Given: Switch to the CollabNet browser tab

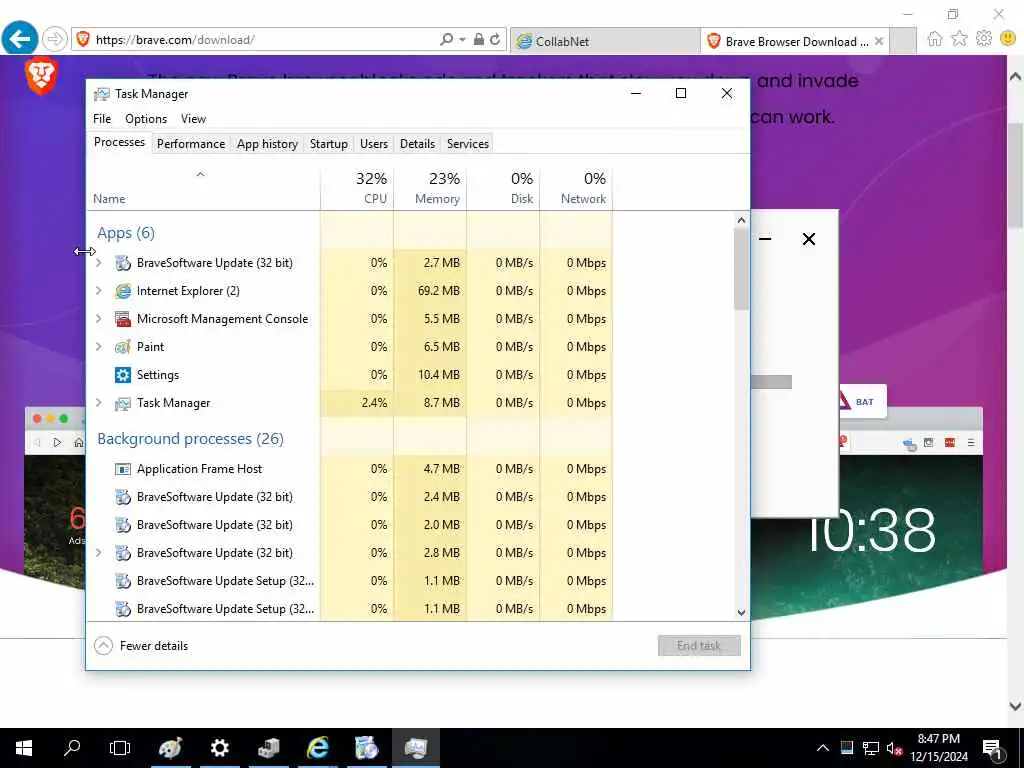Looking at the screenshot, I should pyautogui.click(x=605, y=41).
